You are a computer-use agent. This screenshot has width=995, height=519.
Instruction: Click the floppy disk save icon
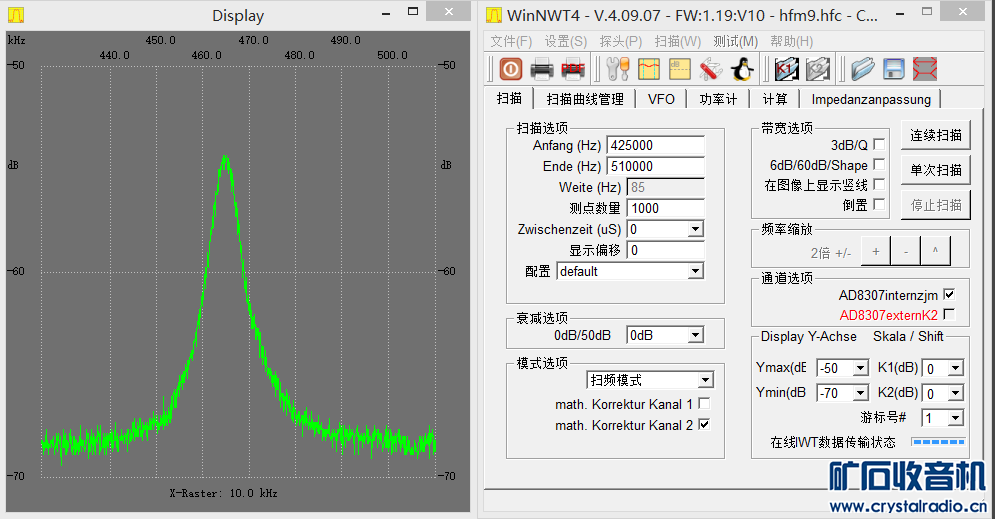click(x=893, y=69)
